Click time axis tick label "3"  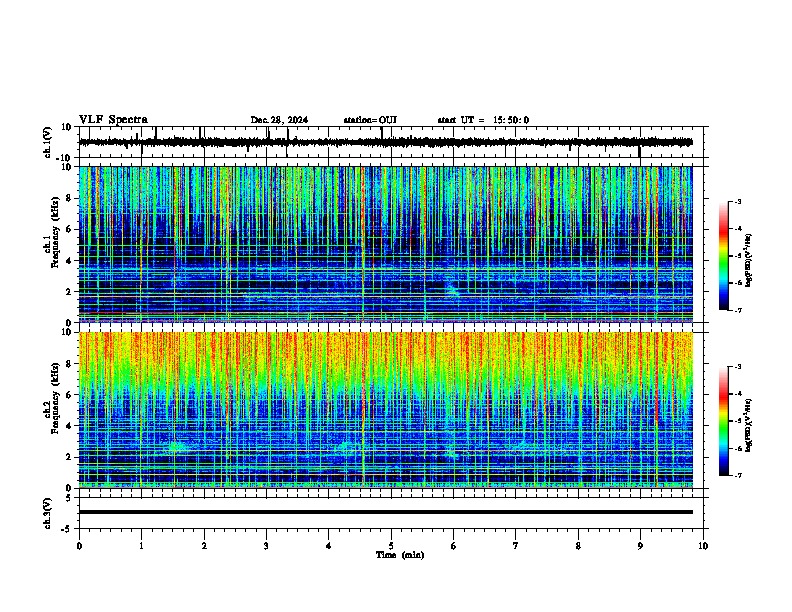(x=266, y=546)
